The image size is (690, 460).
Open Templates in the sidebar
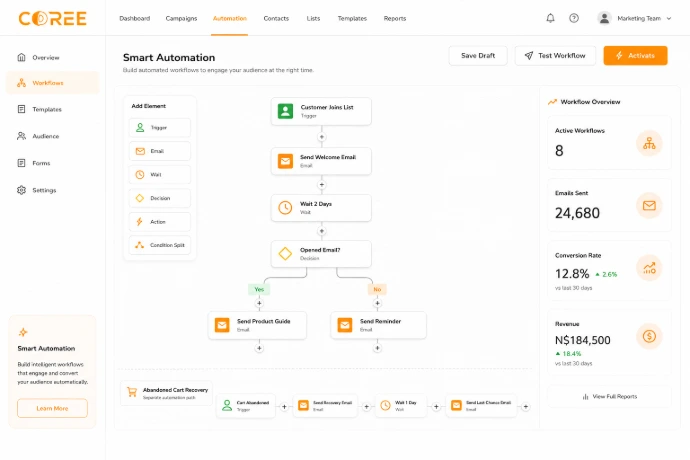(x=53, y=109)
